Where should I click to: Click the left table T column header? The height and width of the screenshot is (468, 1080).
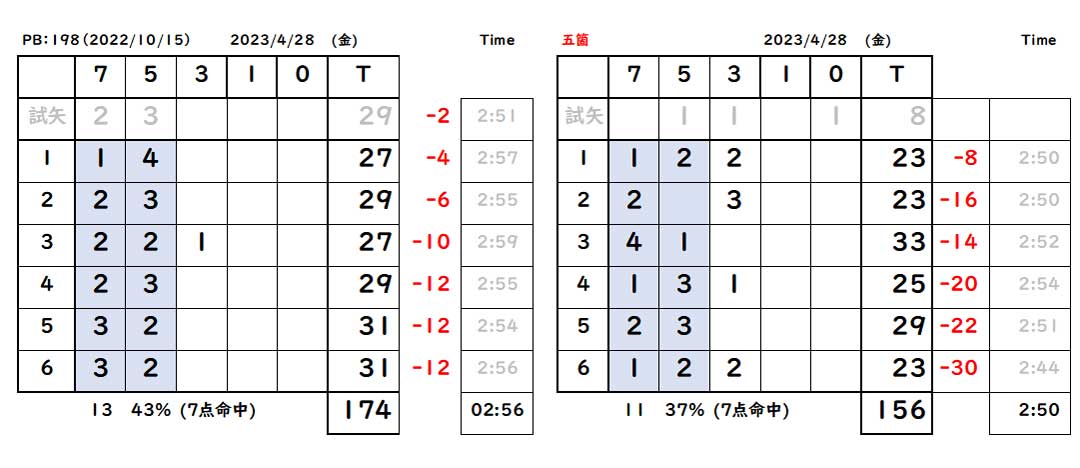363,76
